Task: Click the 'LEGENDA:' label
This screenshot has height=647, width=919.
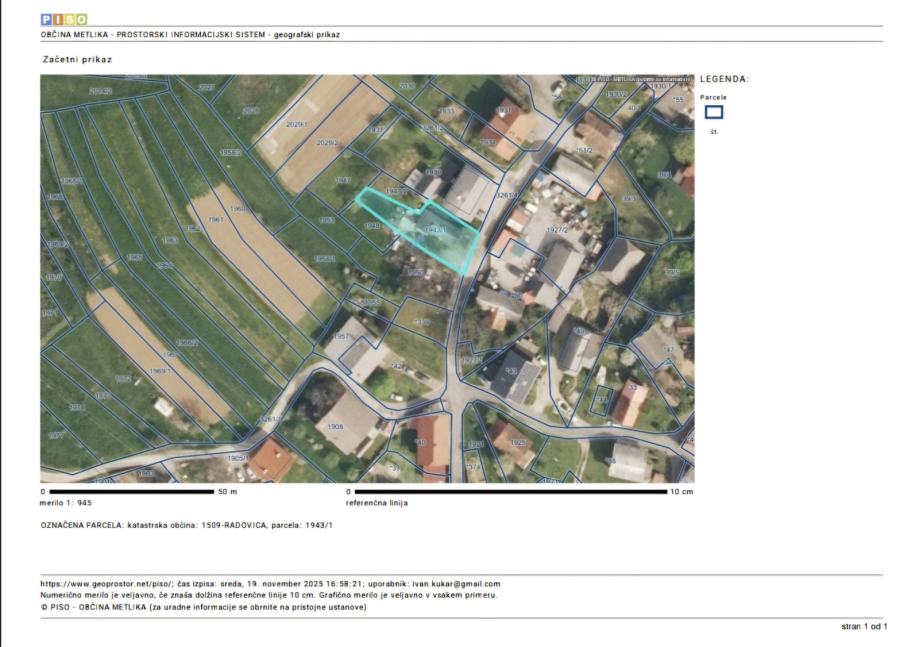Action: coord(724,79)
